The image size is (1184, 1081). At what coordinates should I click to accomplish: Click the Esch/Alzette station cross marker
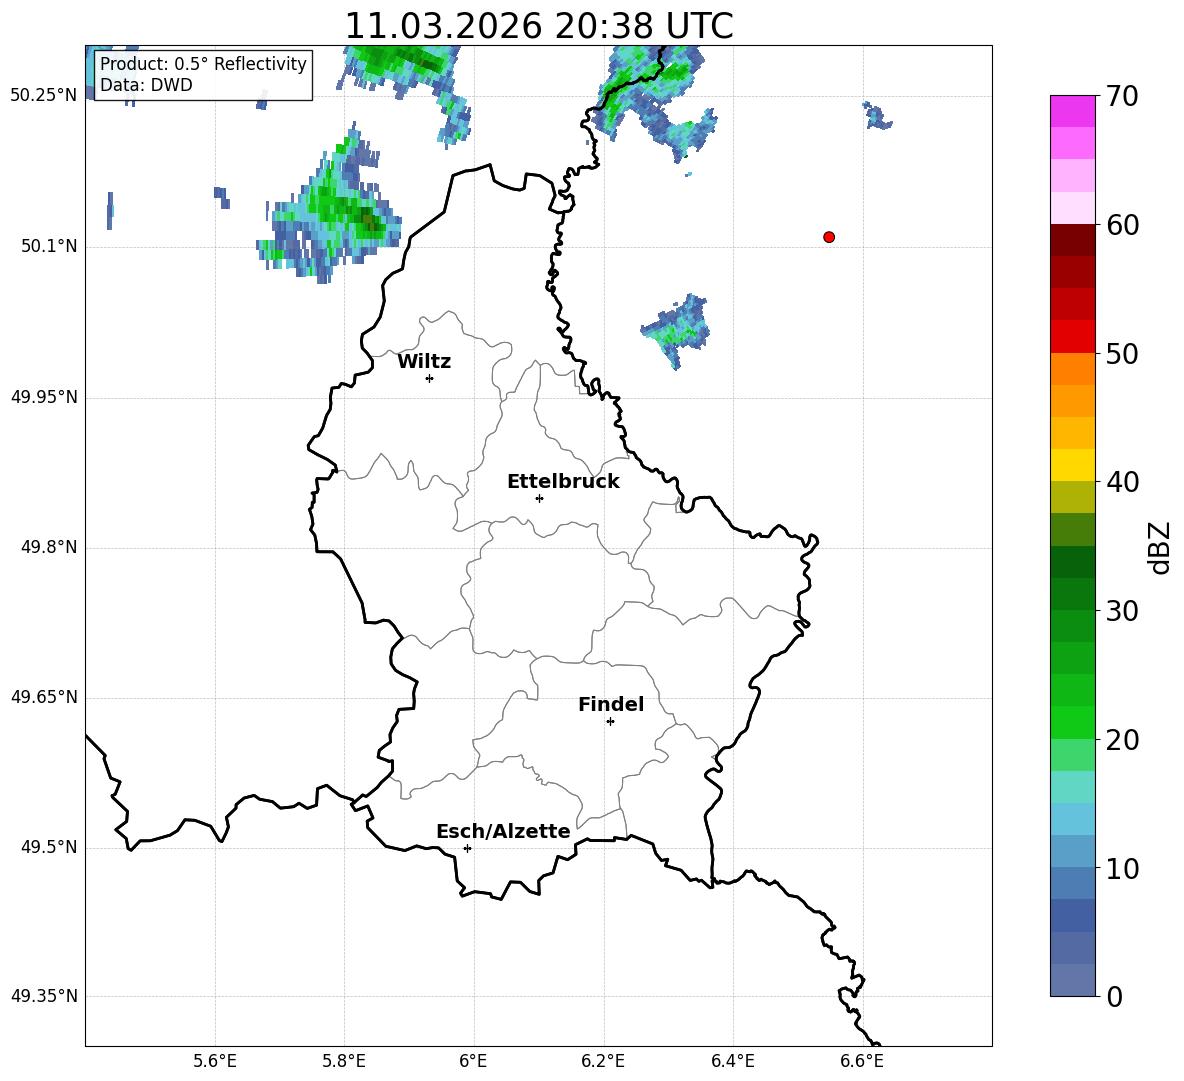coord(467,848)
